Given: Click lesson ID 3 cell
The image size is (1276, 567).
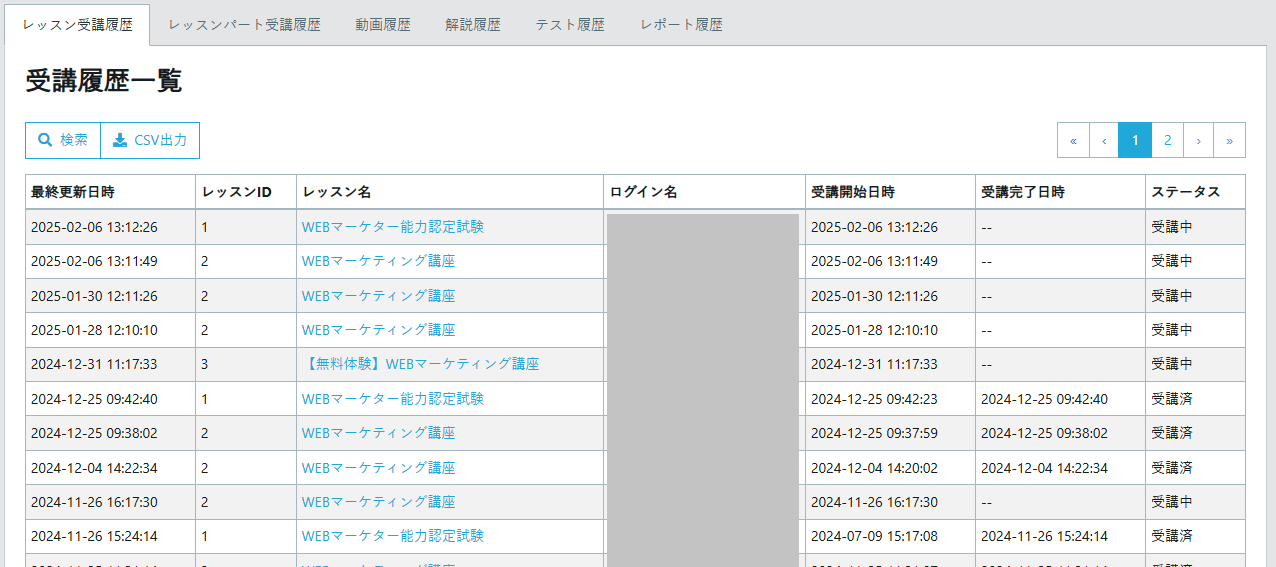Looking at the screenshot, I should [246, 364].
